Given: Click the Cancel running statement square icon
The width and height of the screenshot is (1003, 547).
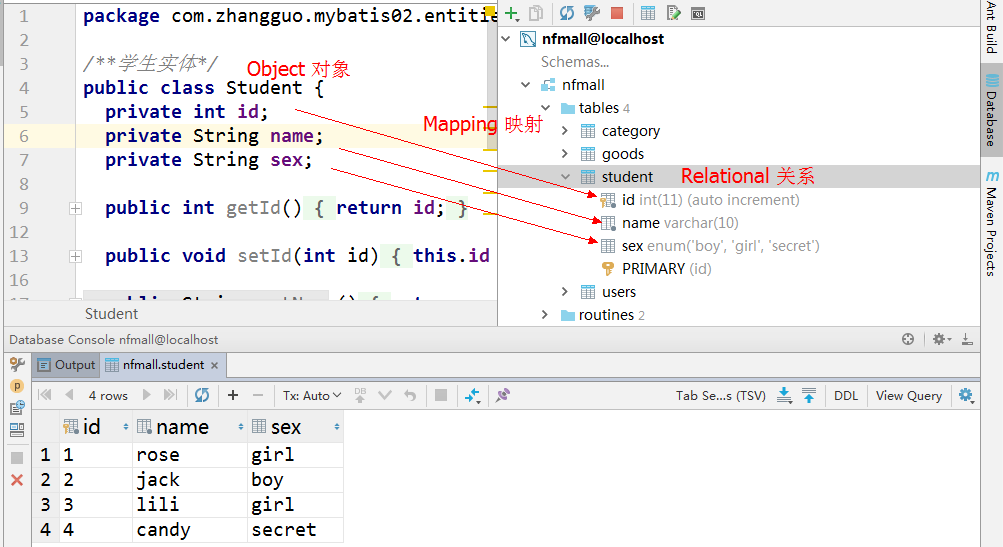Looking at the screenshot, I should point(441,395).
